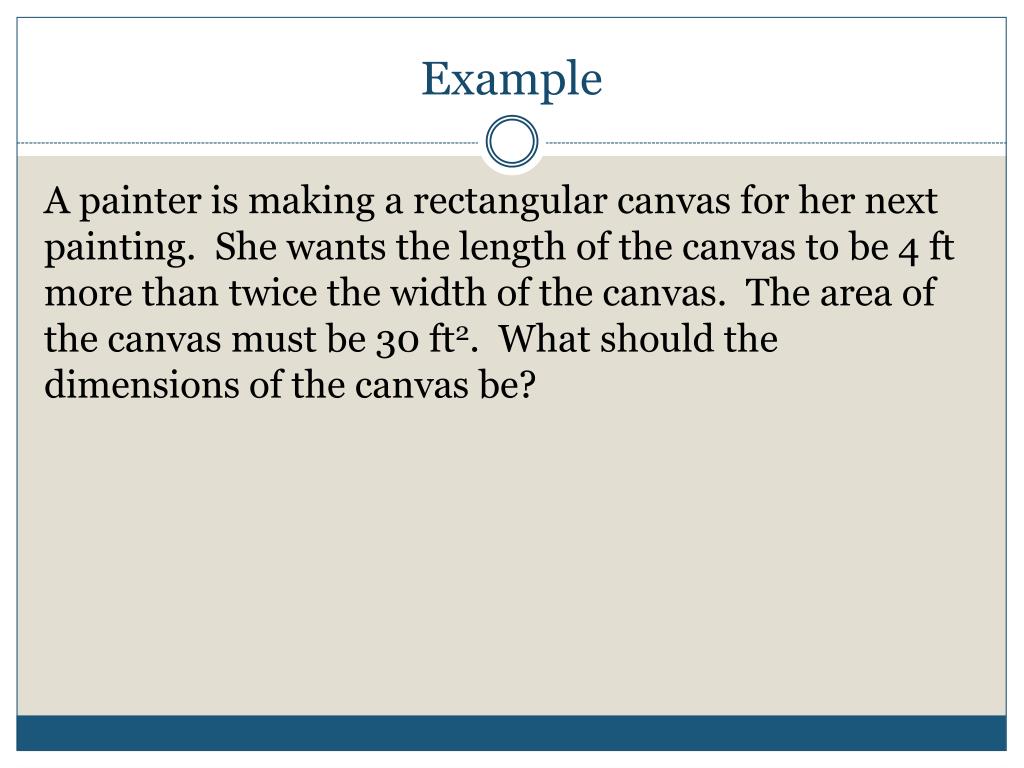Click the Example slide title
This screenshot has height=768, width=1024.
pos(511,80)
